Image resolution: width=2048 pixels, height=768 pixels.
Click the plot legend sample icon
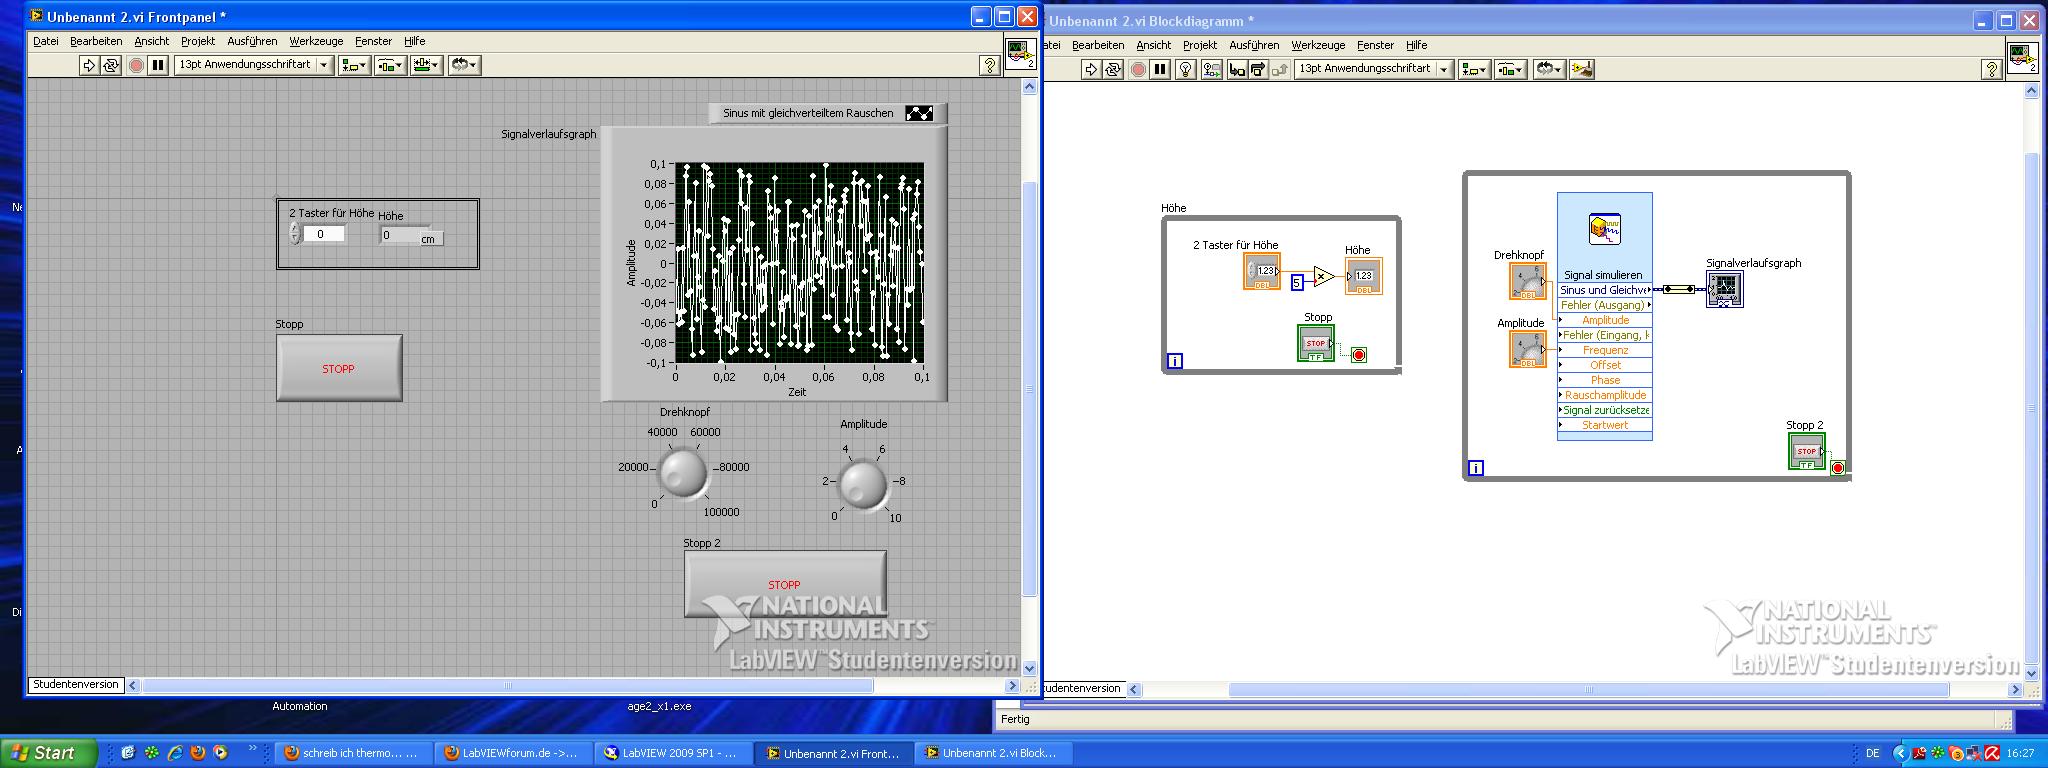click(x=919, y=113)
